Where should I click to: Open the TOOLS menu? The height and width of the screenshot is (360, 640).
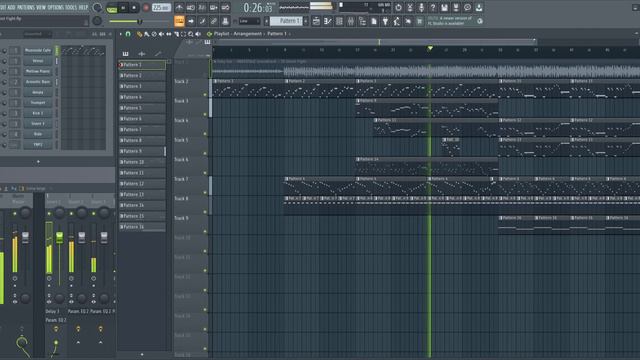71,7
